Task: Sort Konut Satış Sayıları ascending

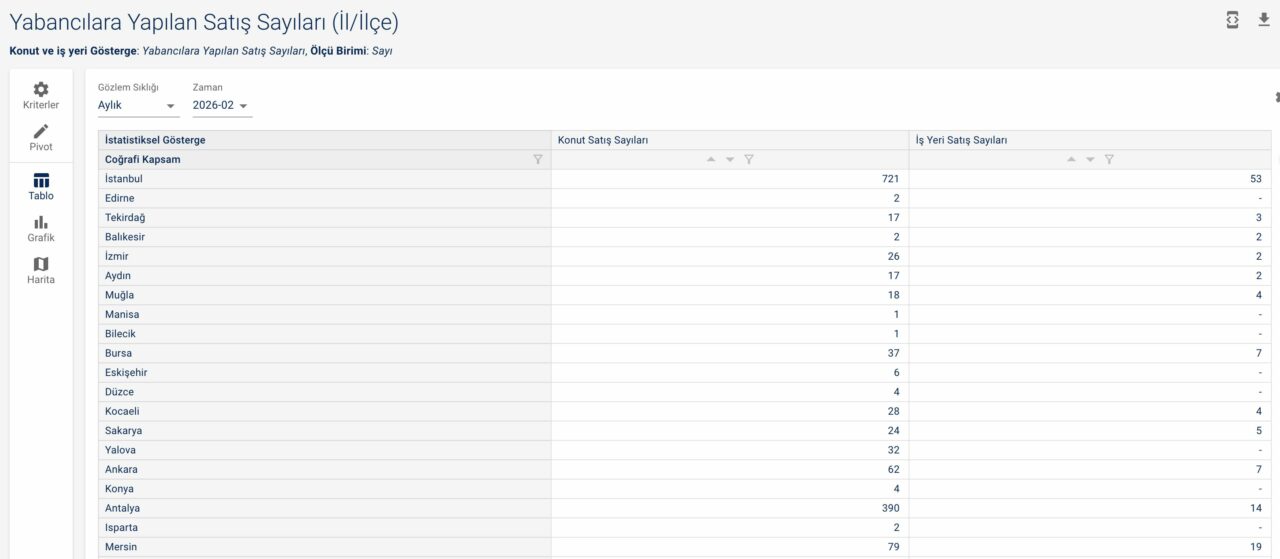Action: click(711, 159)
